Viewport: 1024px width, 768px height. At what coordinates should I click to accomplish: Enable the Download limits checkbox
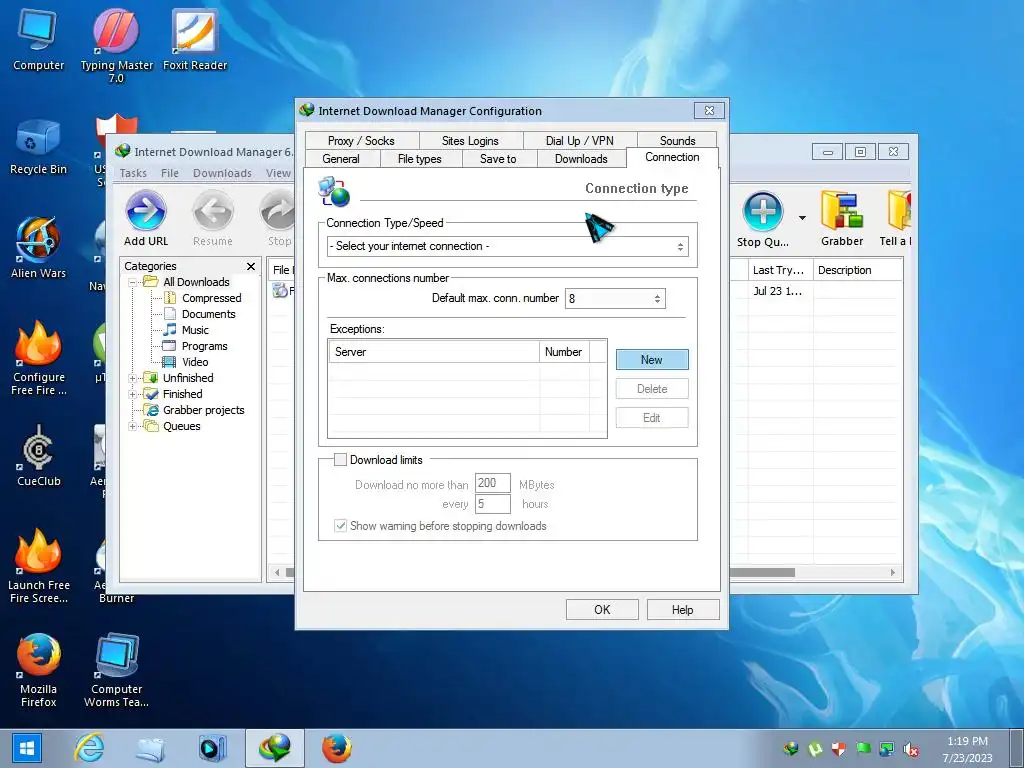click(340, 460)
